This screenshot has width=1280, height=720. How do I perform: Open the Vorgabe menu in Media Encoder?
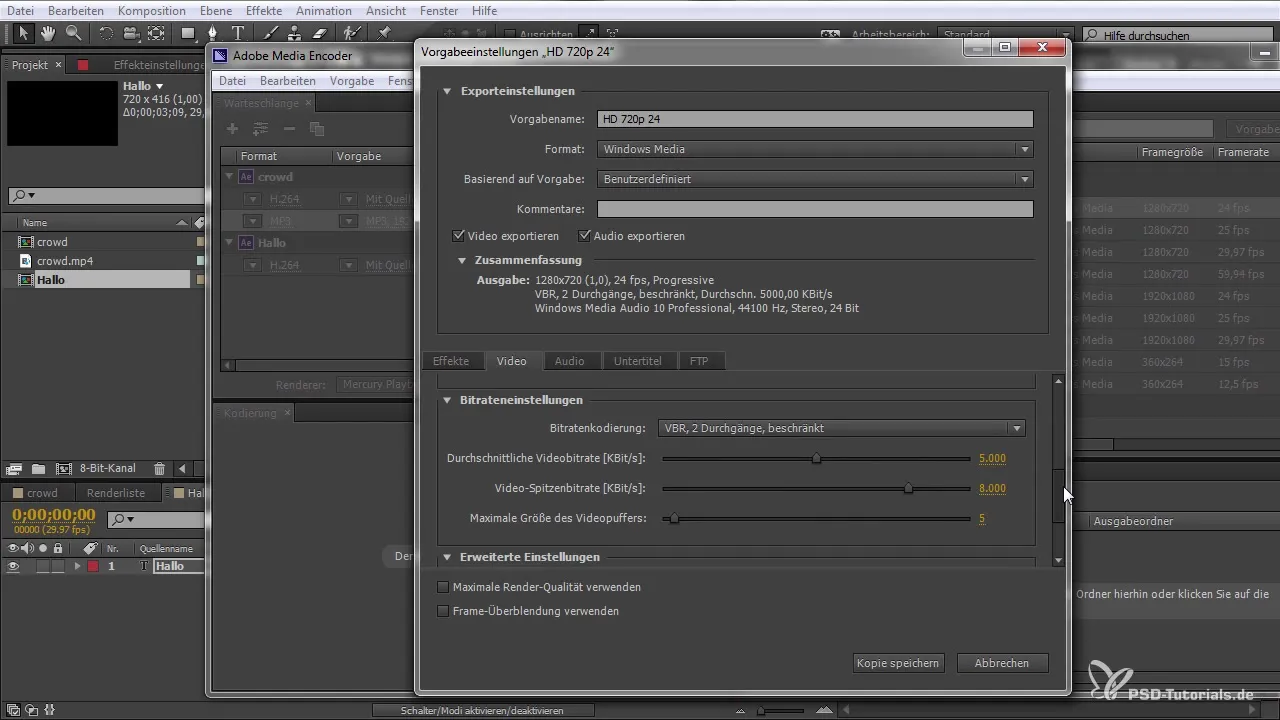pos(354,81)
